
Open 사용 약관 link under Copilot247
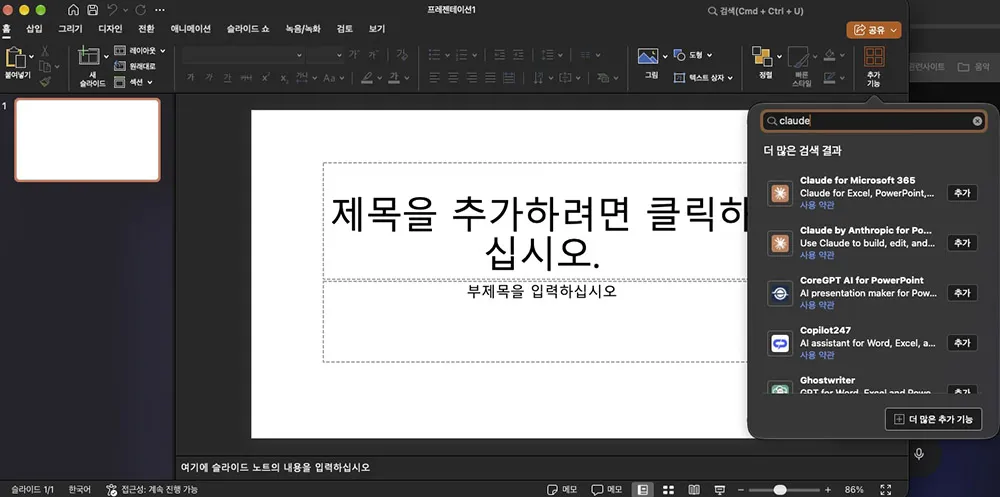[817, 355]
